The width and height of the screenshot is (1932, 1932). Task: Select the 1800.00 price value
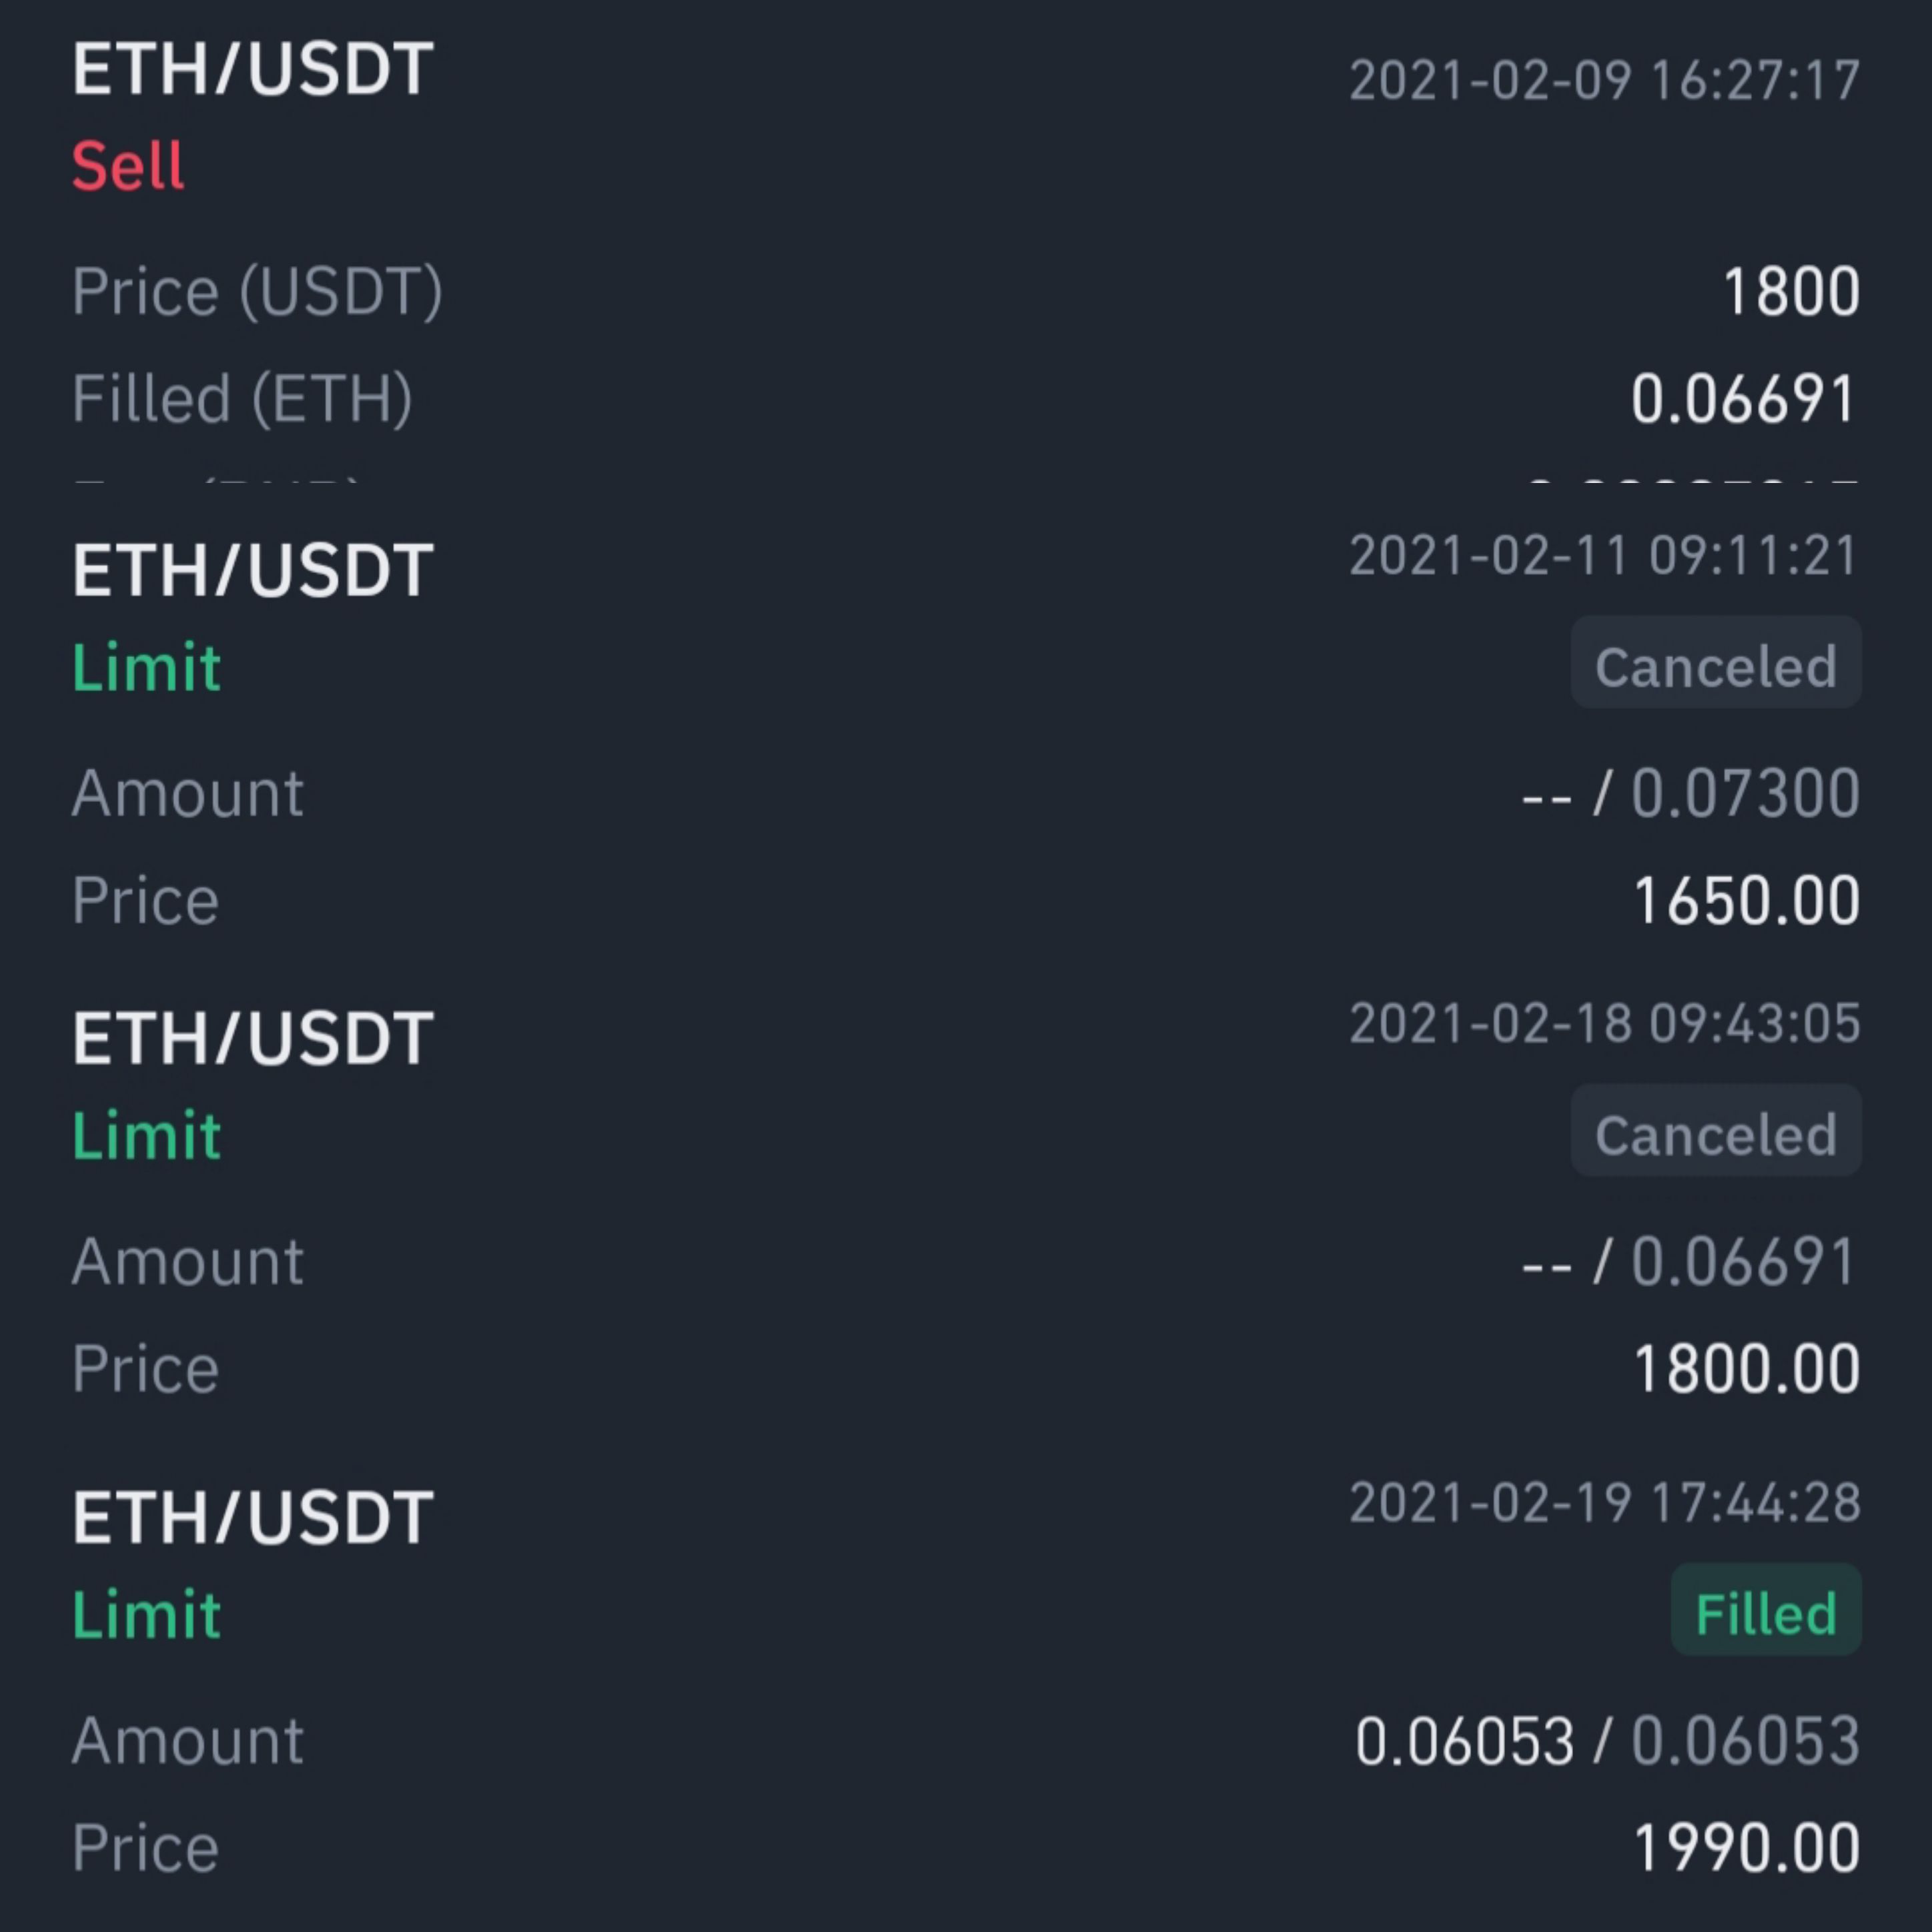pos(1746,1369)
